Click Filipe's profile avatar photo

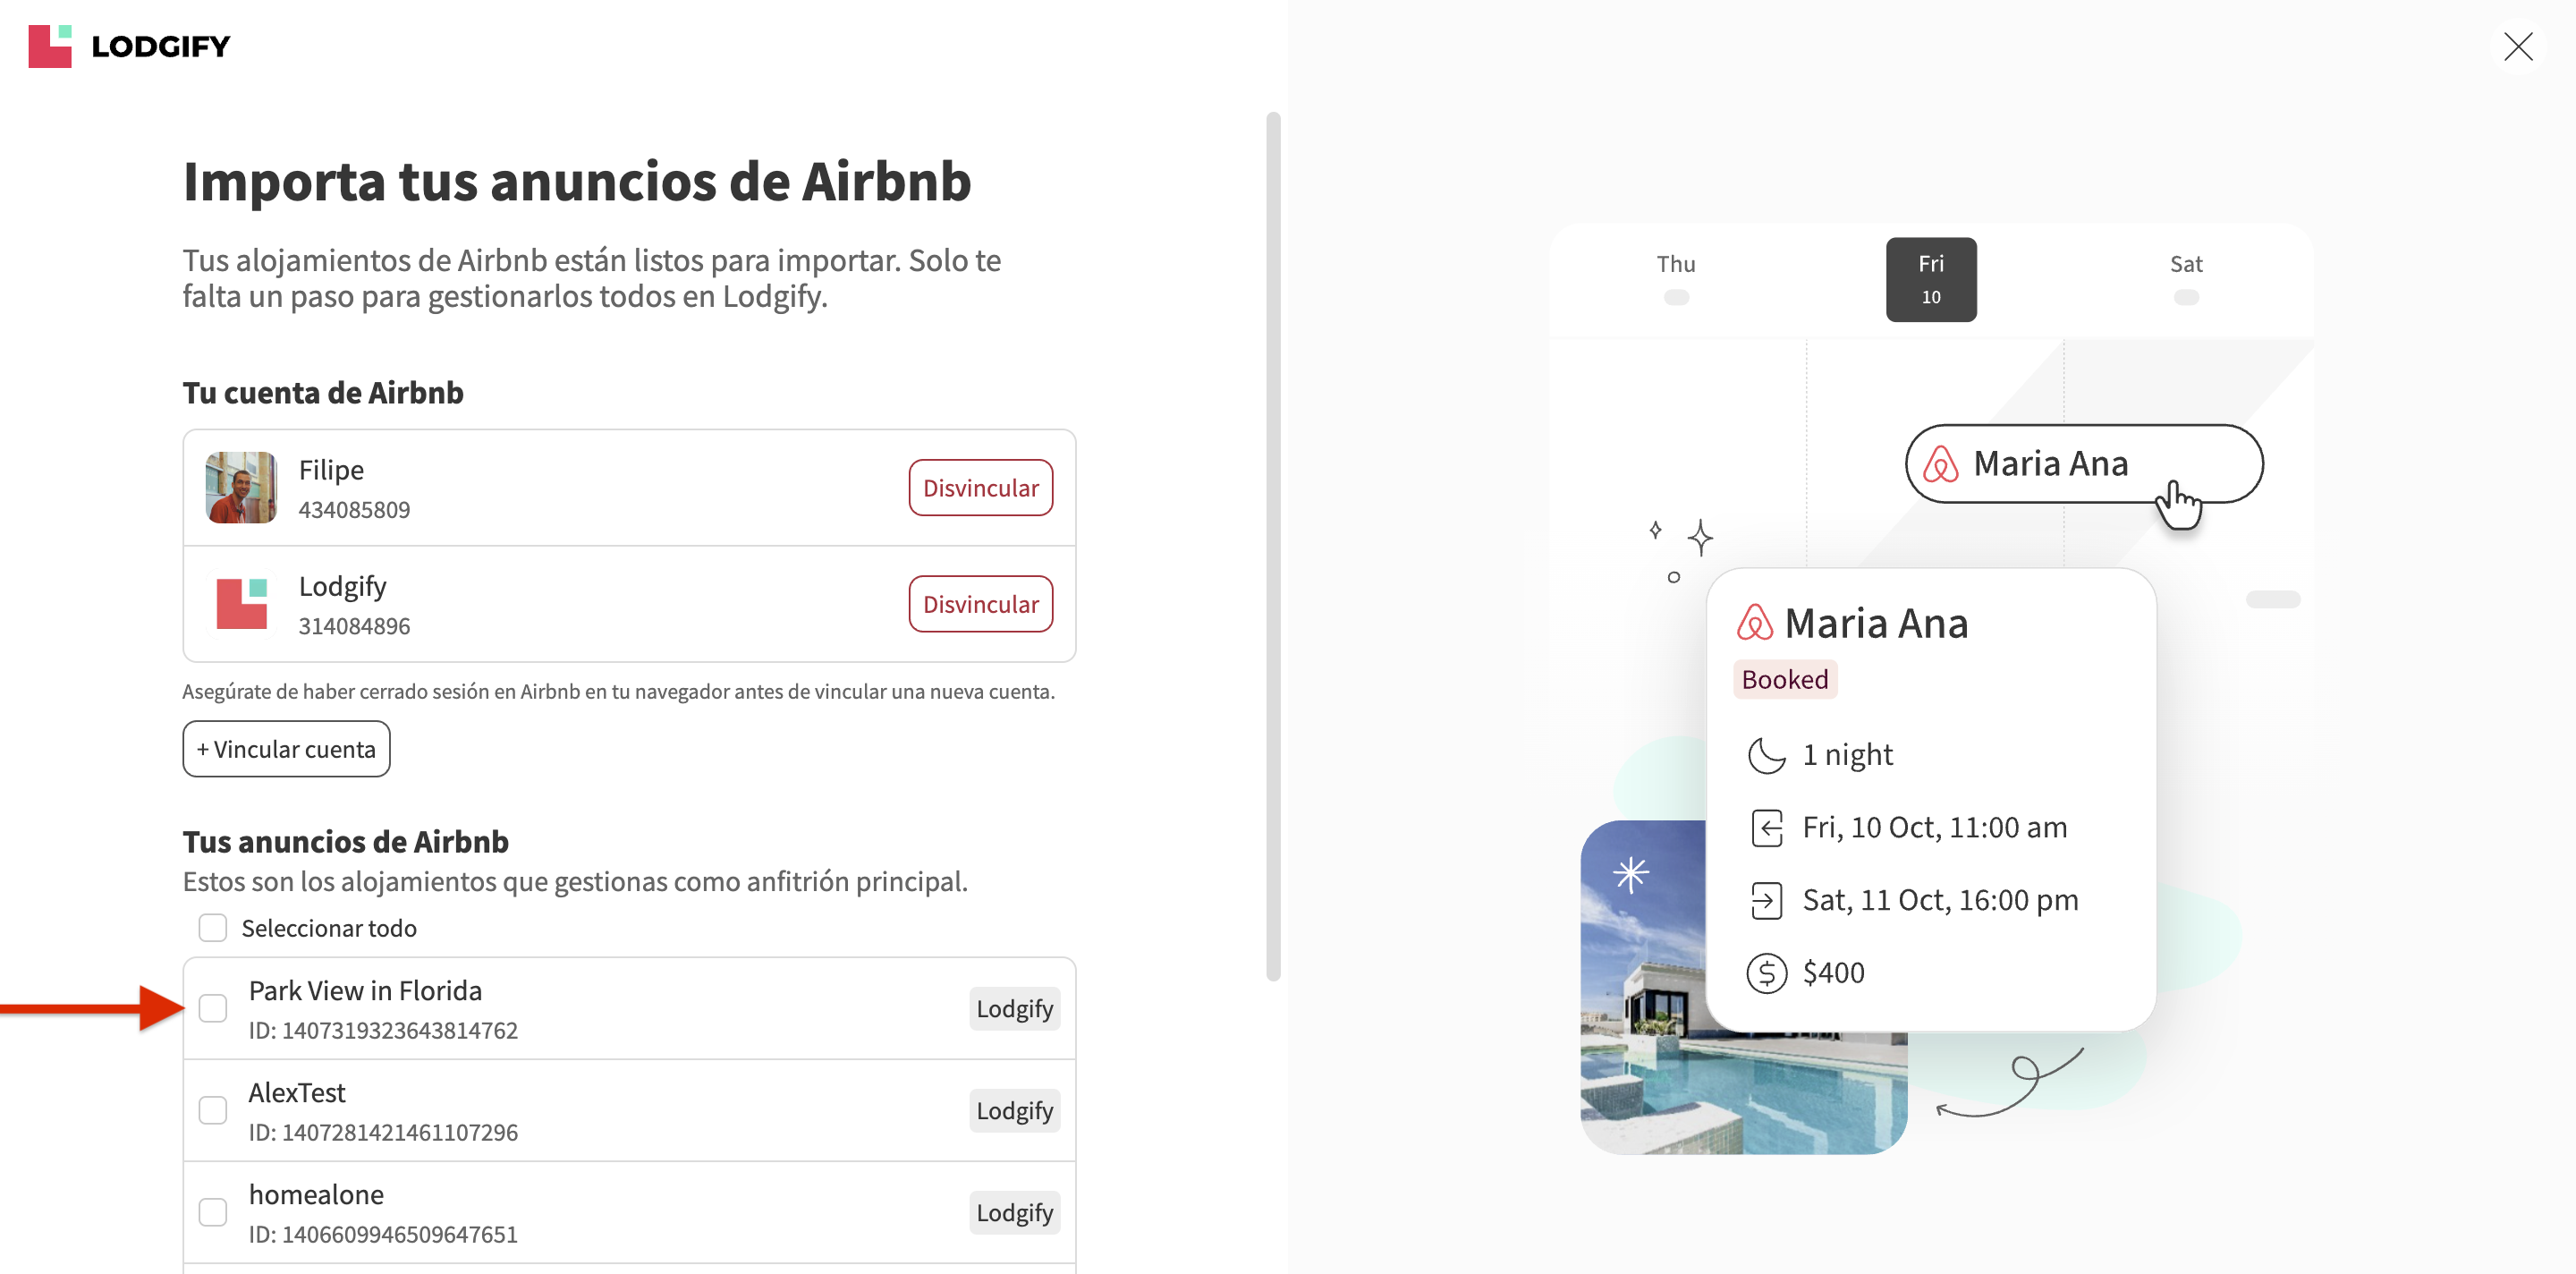(241, 488)
